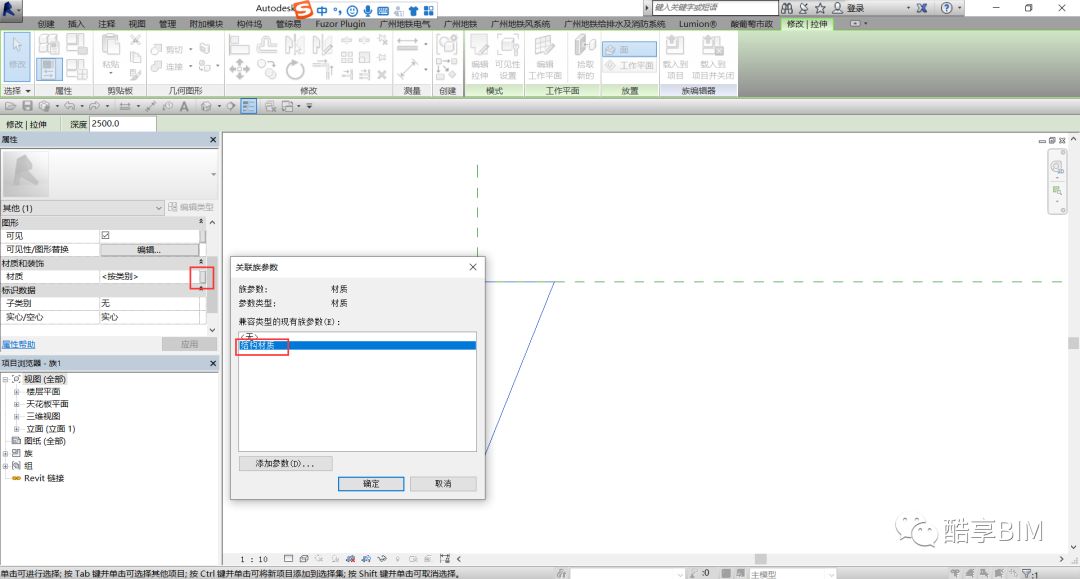The height and width of the screenshot is (579, 1080).
Task: Click the 编辑拉伸 (Edit Extrusion) icon
Action: coord(479,56)
